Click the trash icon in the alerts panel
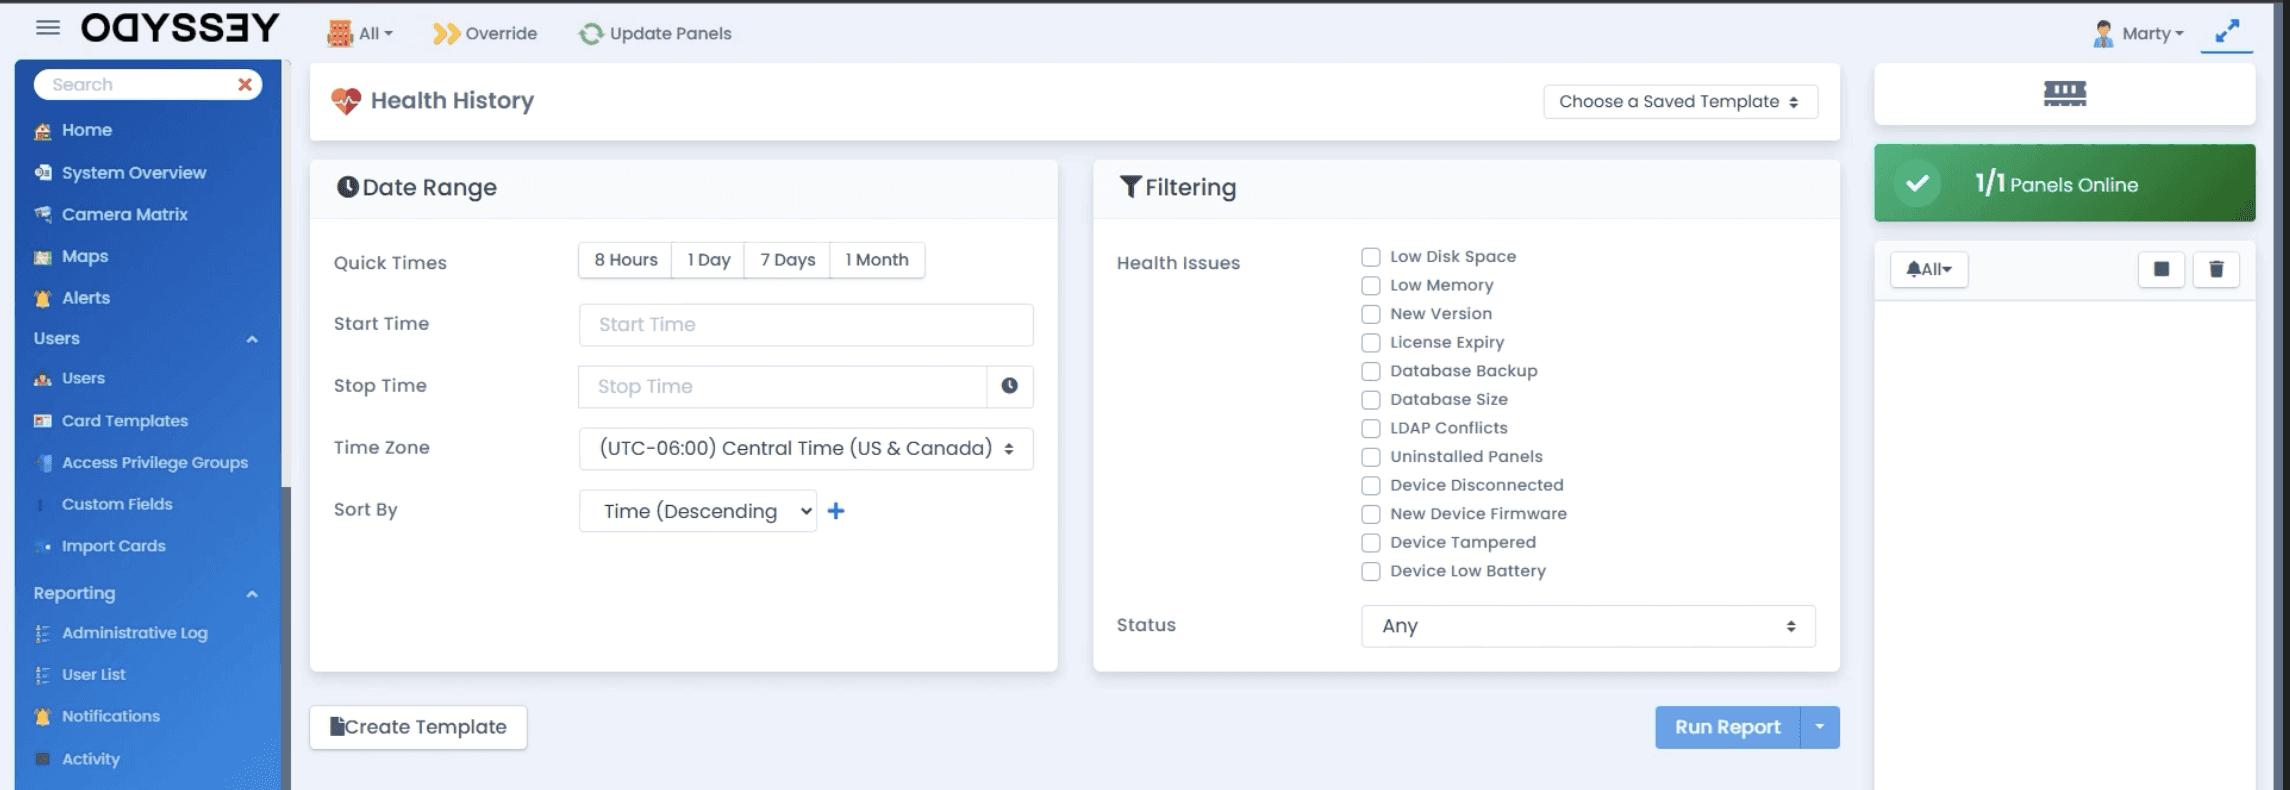 click(2216, 269)
